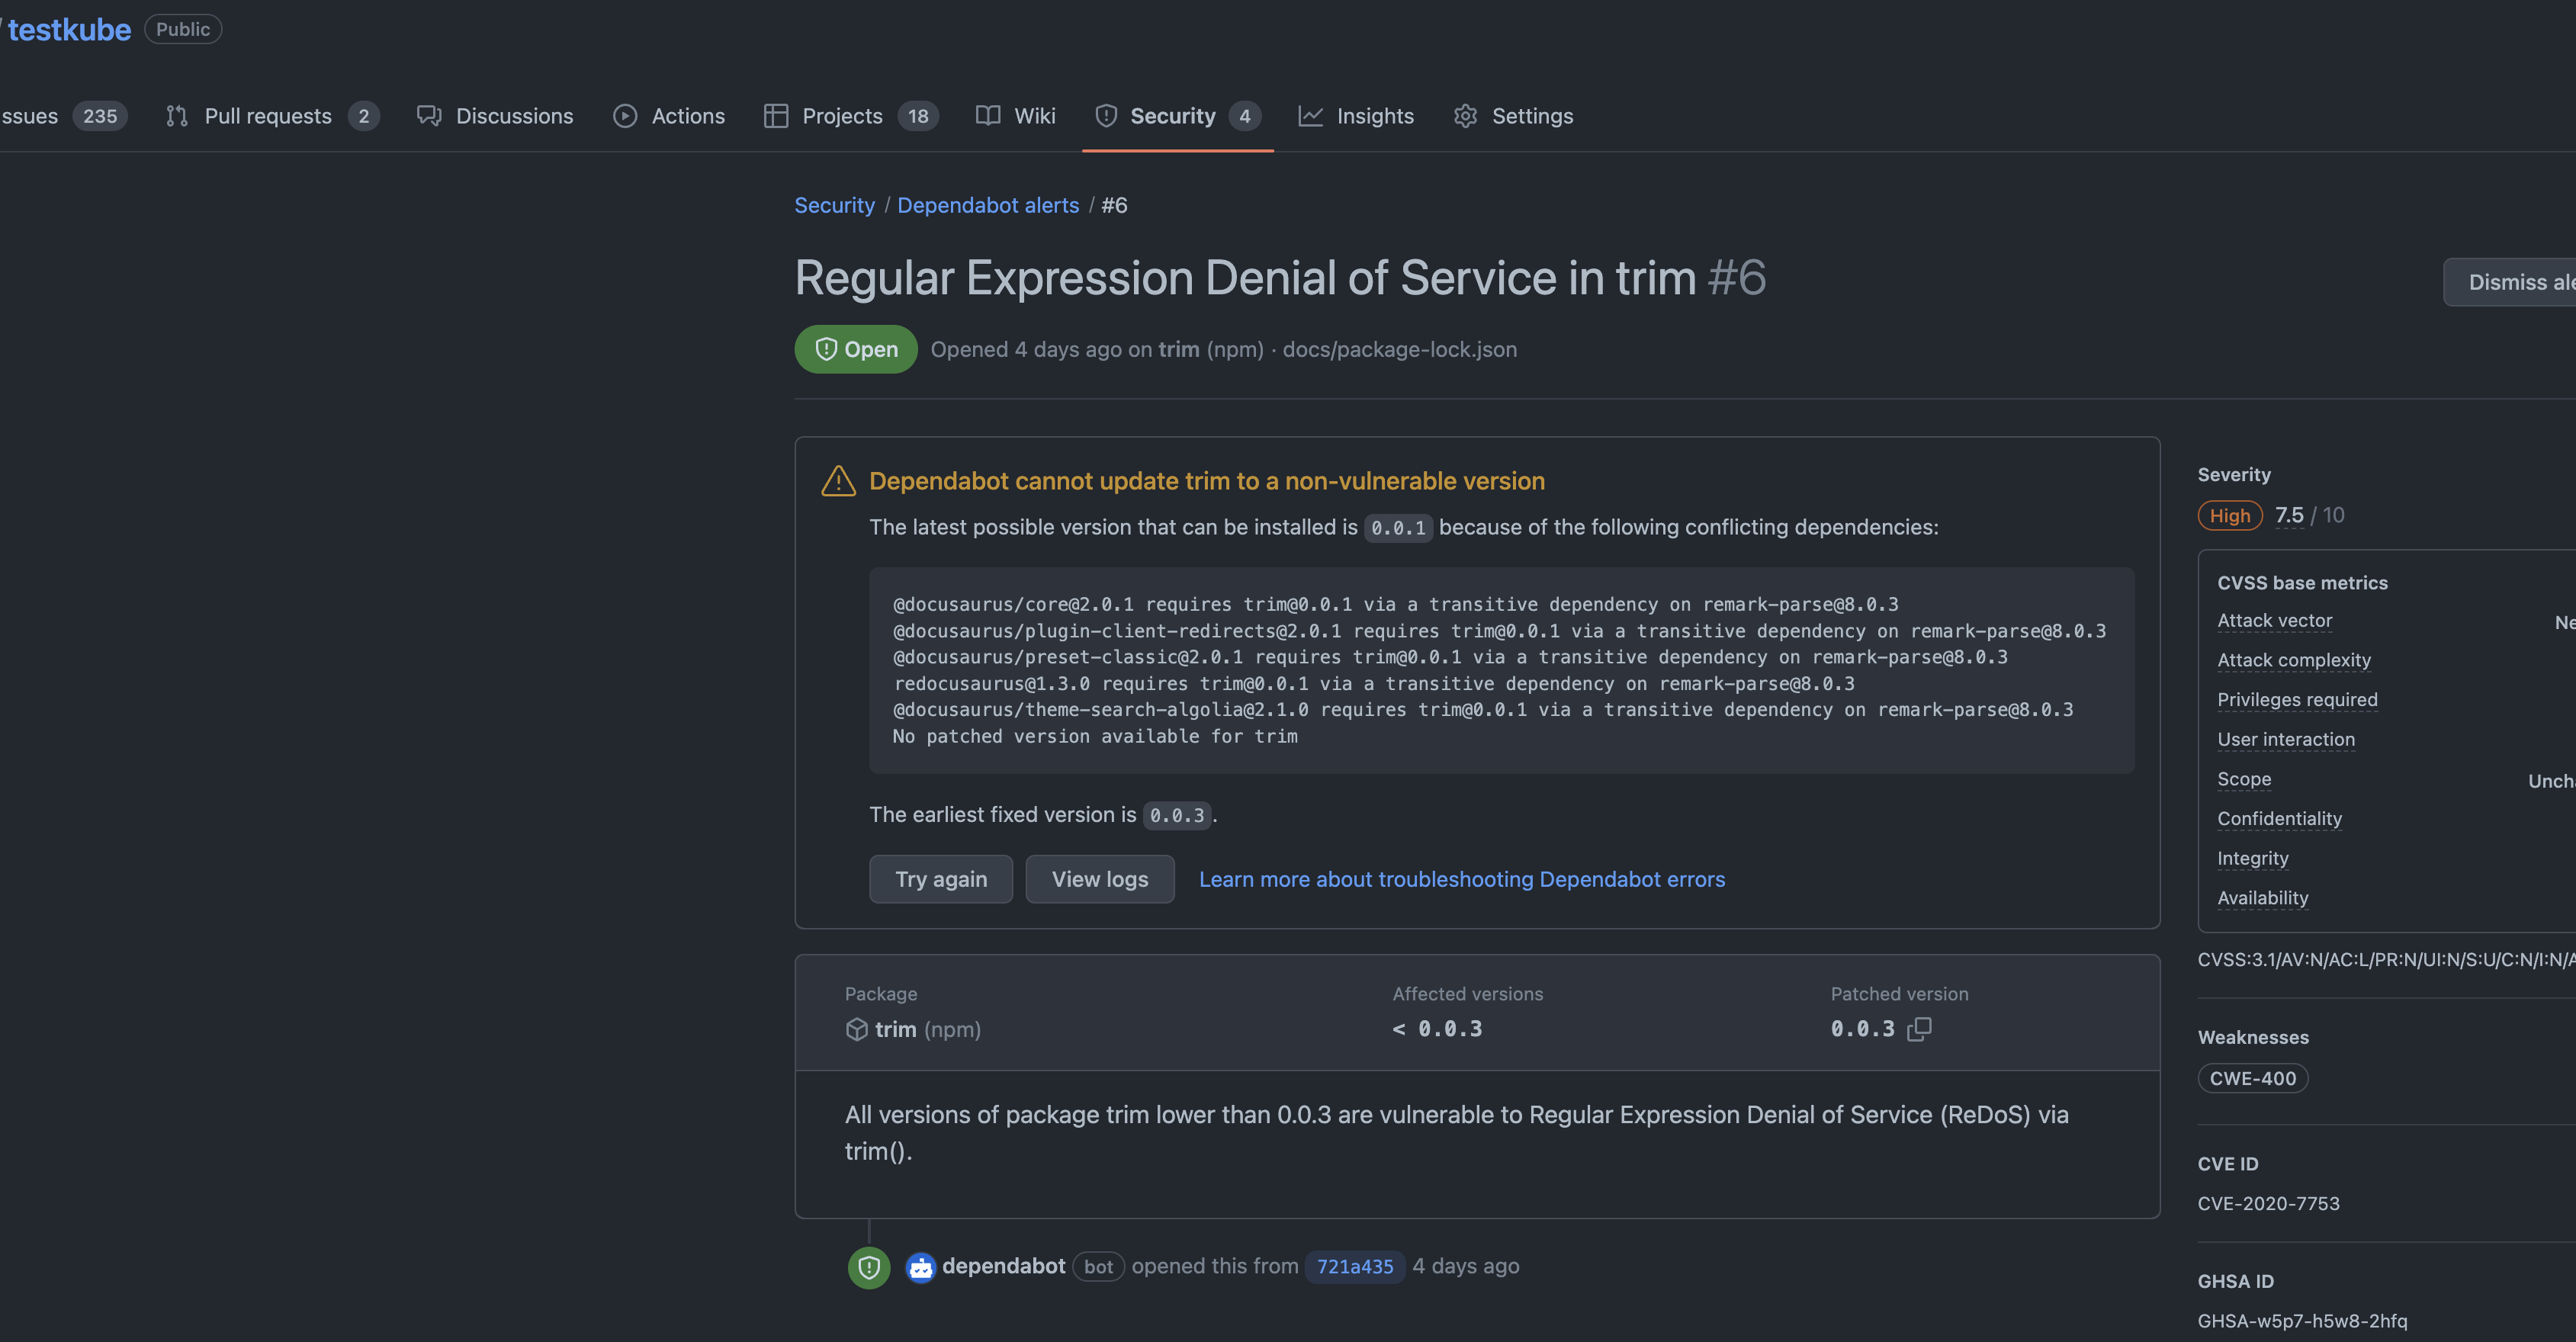Screen dimensions: 2576x1342
Task: Click the View logs button
Action: click(x=1100, y=879)
